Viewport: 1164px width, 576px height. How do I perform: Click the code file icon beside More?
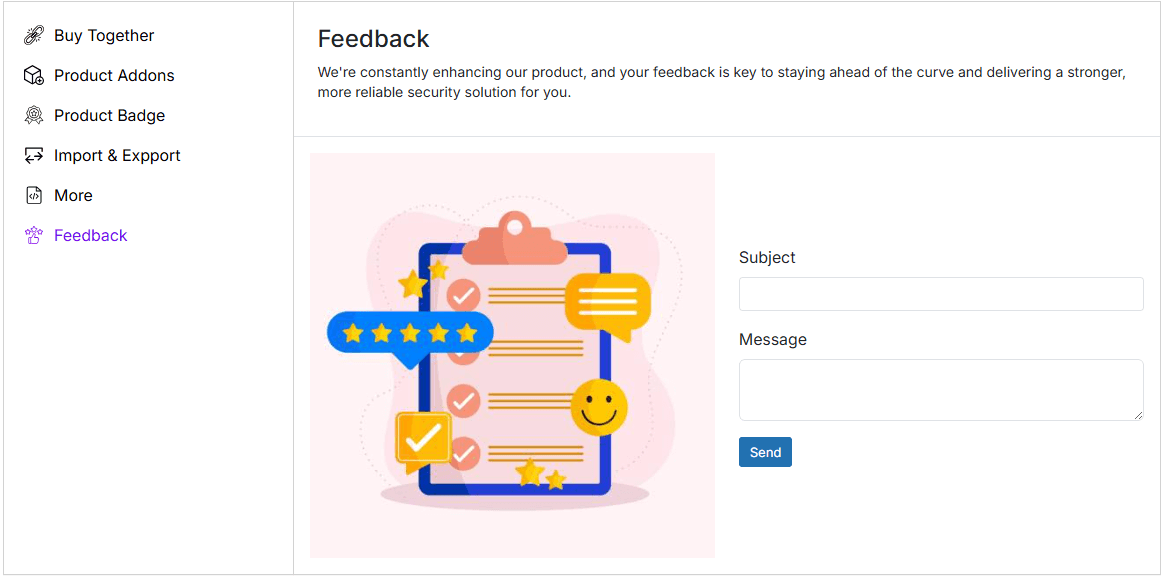(x=32, y=194)
